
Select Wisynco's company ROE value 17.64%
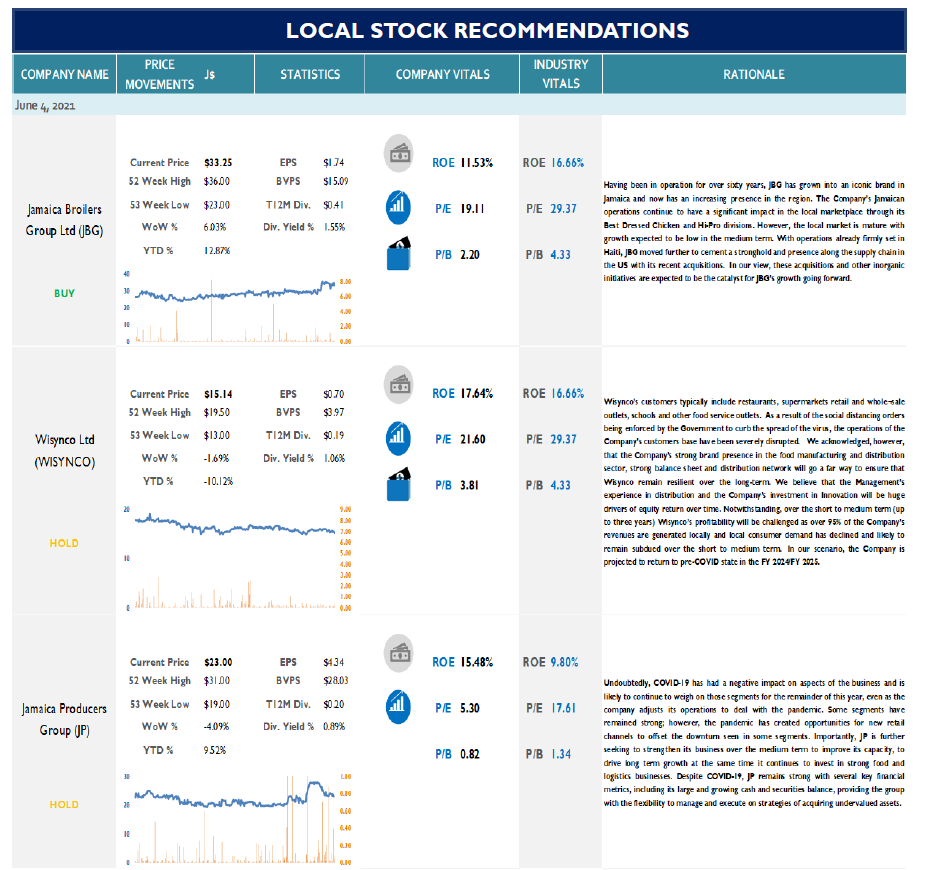tap(477, 393)
